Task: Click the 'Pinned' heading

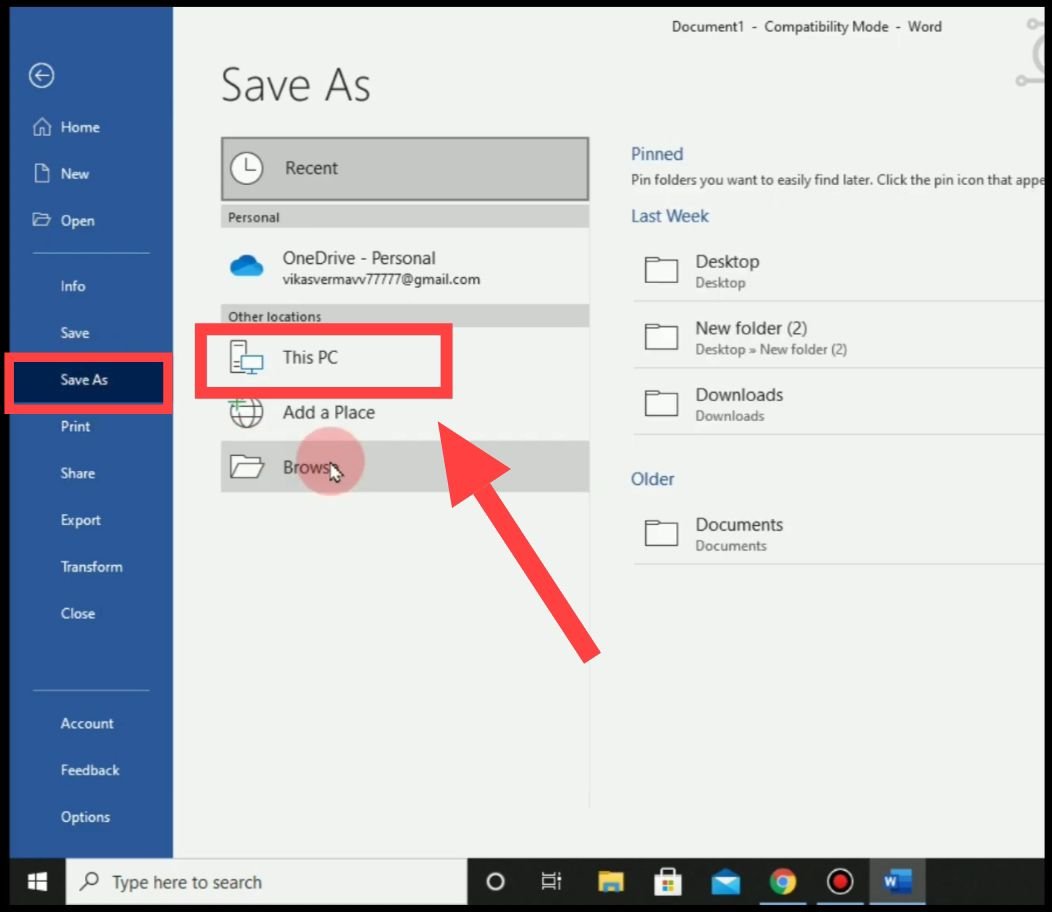Action: point(657,154)
